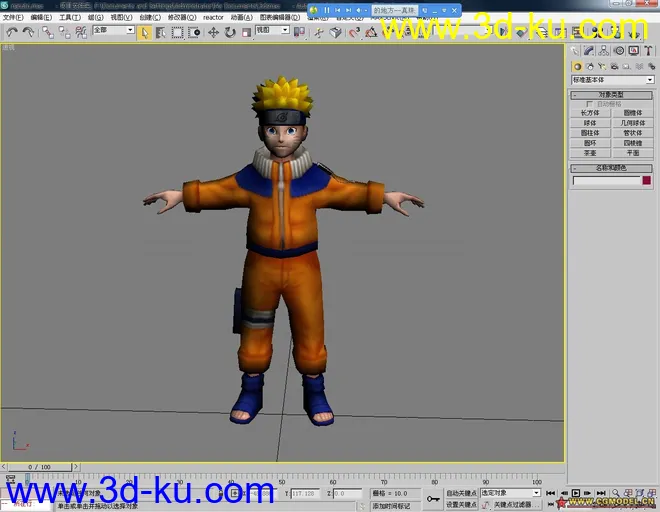
Task: Click the Bind to Space Warp icon
Action: click(x=80, y=32)
